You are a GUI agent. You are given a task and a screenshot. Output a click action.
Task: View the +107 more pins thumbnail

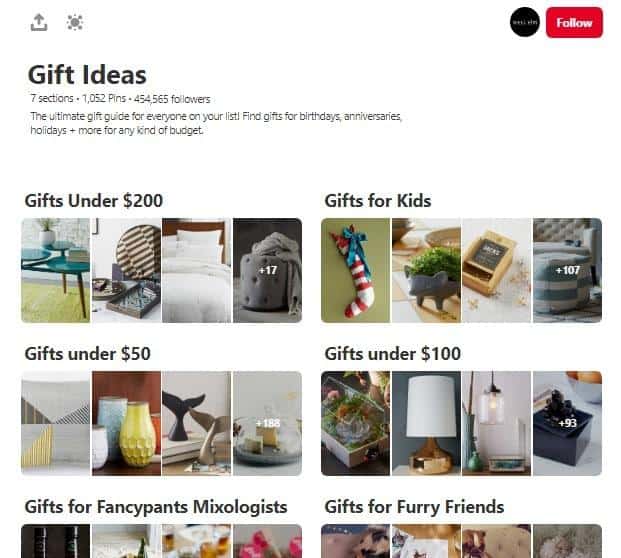click(567, 270)
